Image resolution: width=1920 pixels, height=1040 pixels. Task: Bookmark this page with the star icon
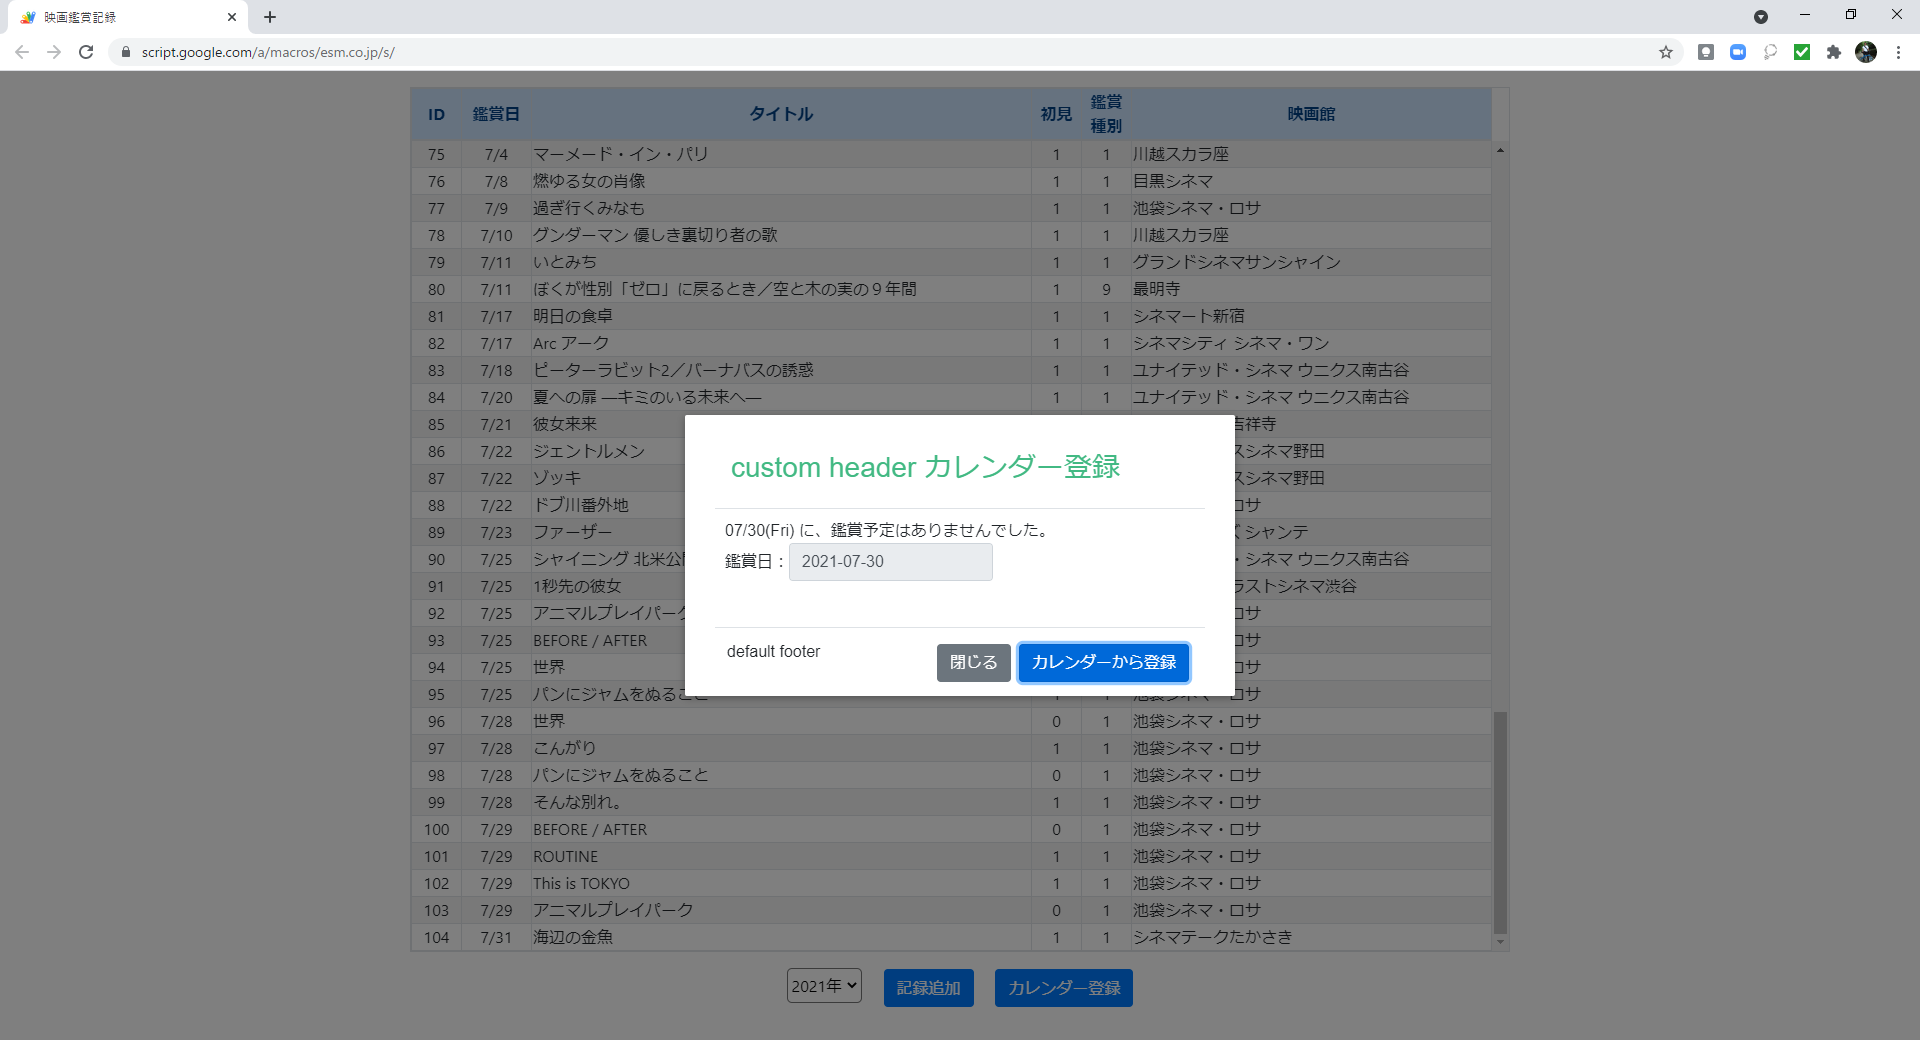coord(1666,52)
